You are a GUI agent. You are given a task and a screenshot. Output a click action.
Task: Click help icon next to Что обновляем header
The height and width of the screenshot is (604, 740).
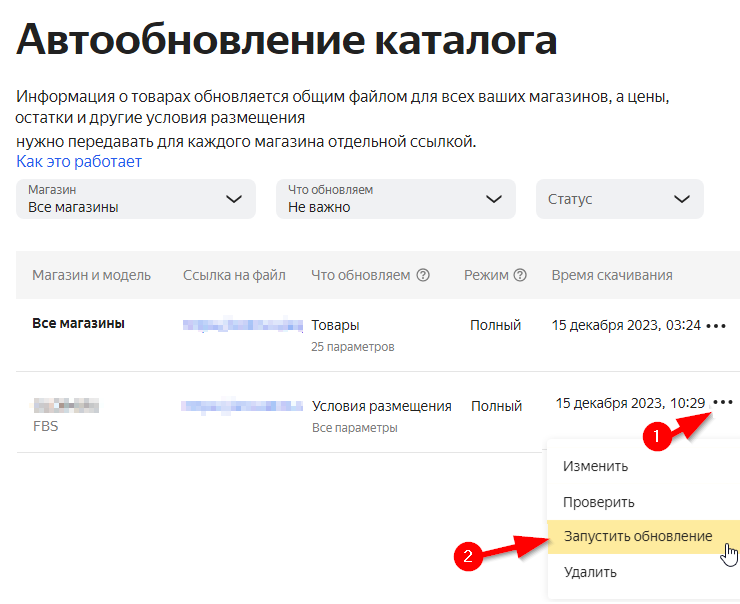423,275
